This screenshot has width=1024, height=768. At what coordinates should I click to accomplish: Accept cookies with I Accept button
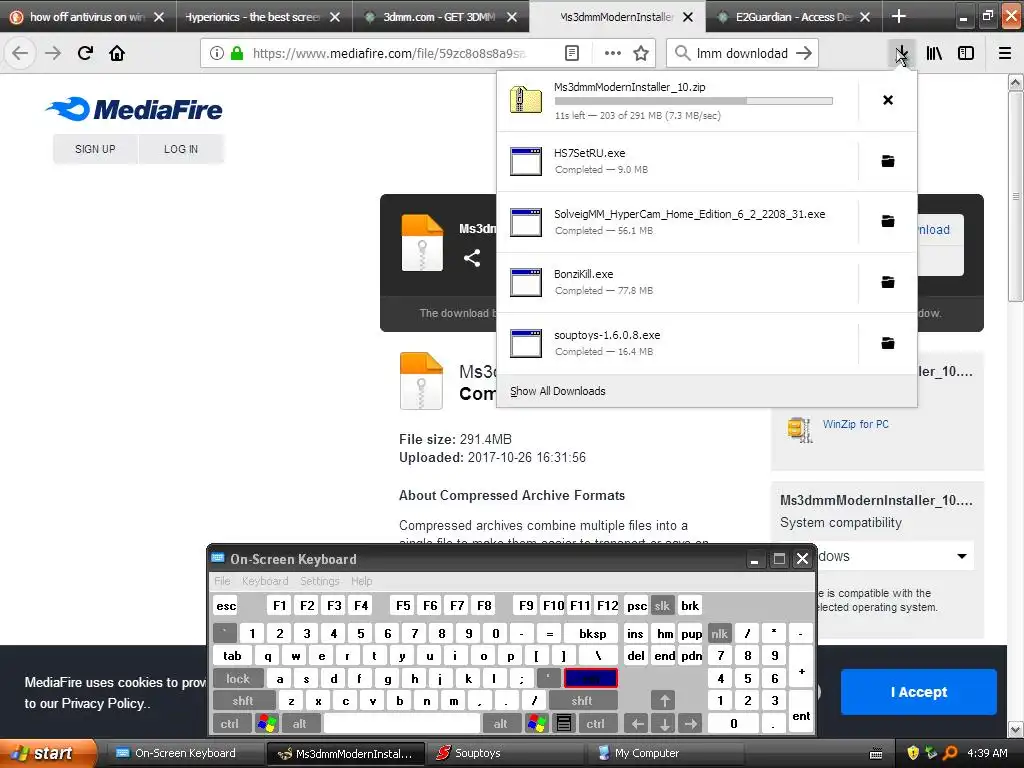point(919,692)
